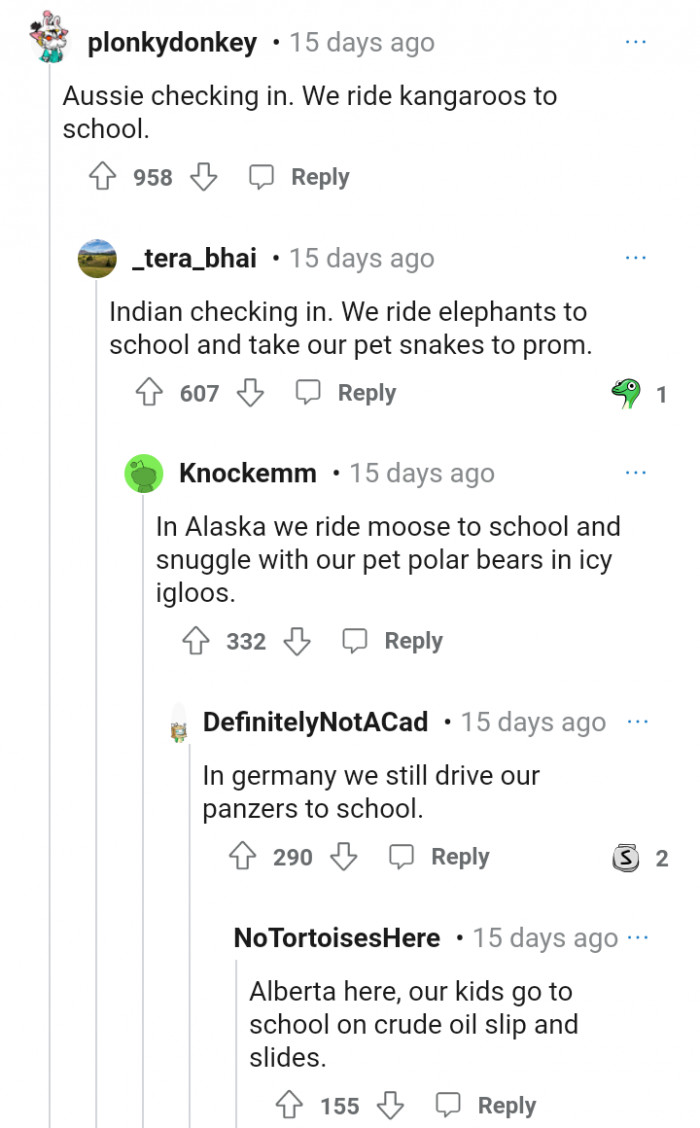700x1128 pixels.
Task: Open the three-dot menu for Knockemm's comment
Action: [636, 470]
